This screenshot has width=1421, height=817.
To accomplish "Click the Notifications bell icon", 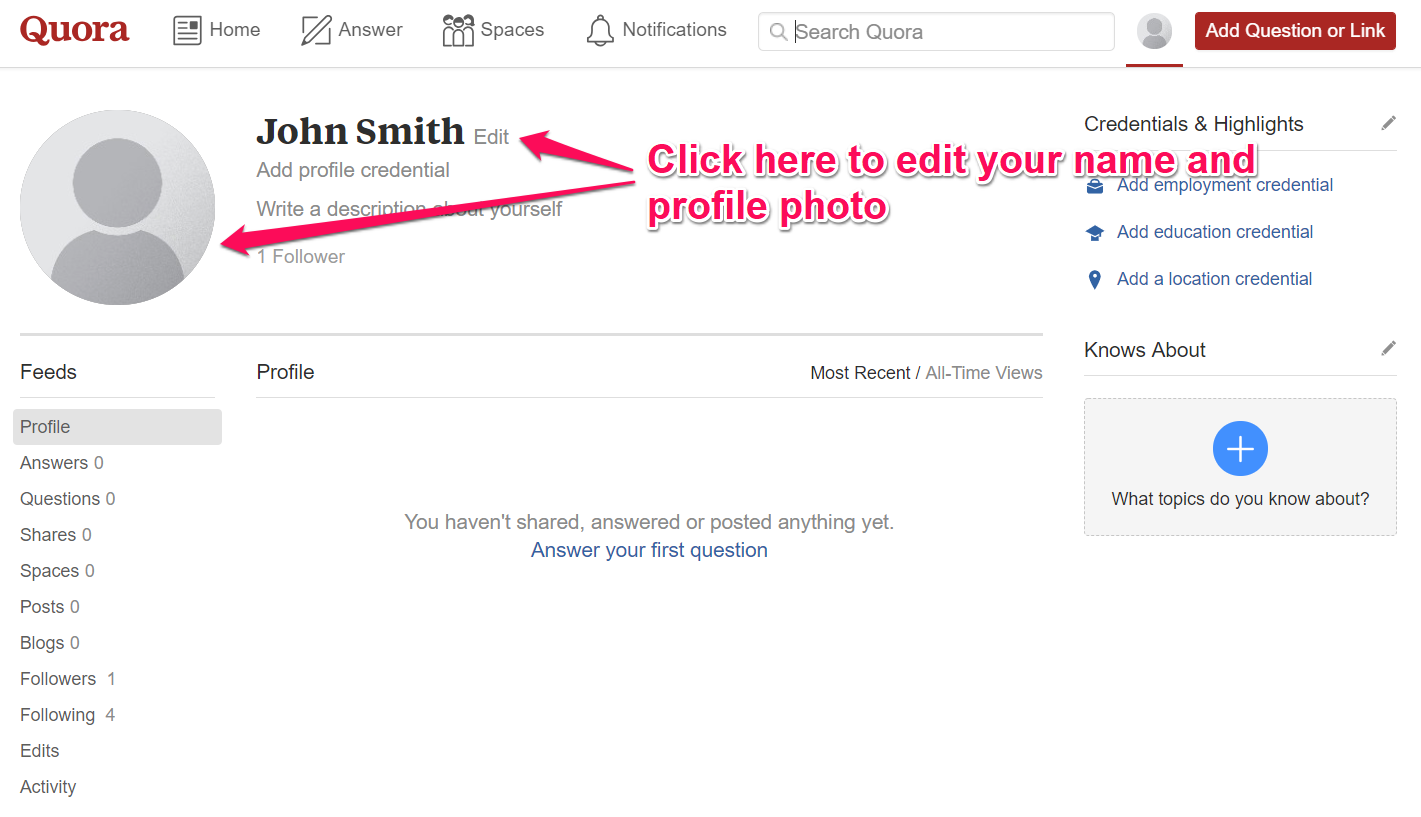I will pos(600,30).
